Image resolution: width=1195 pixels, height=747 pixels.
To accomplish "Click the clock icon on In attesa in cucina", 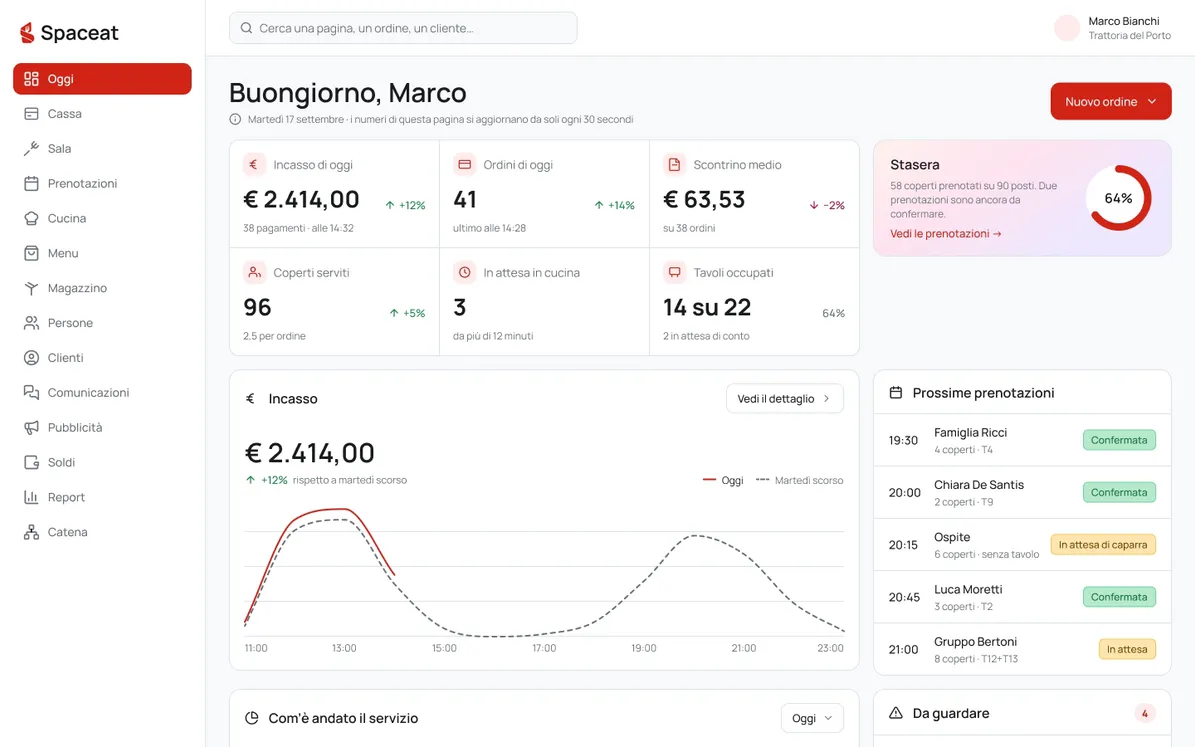I will (x=464, y=272).
